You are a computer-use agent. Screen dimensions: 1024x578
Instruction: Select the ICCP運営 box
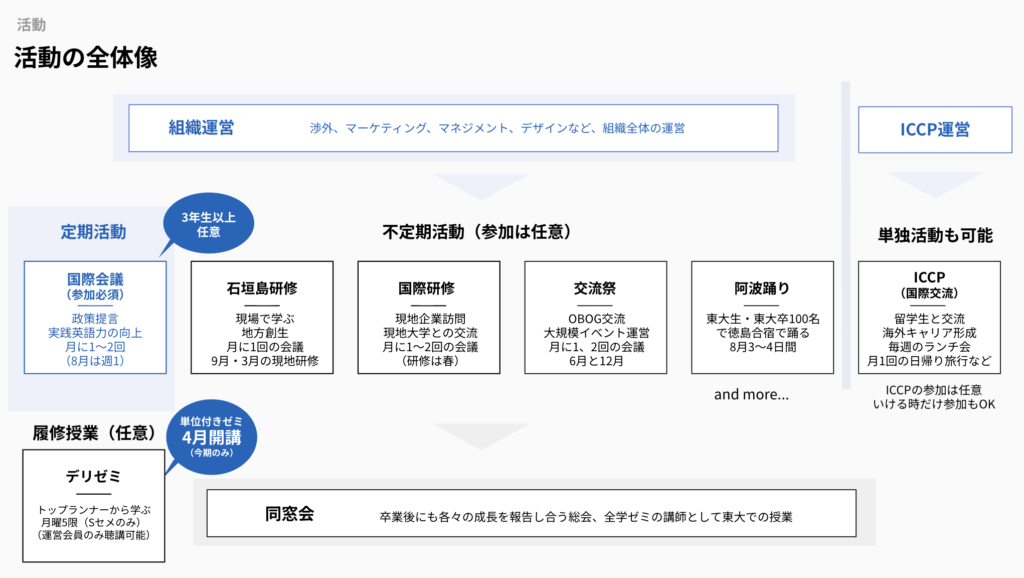(928, 129)
